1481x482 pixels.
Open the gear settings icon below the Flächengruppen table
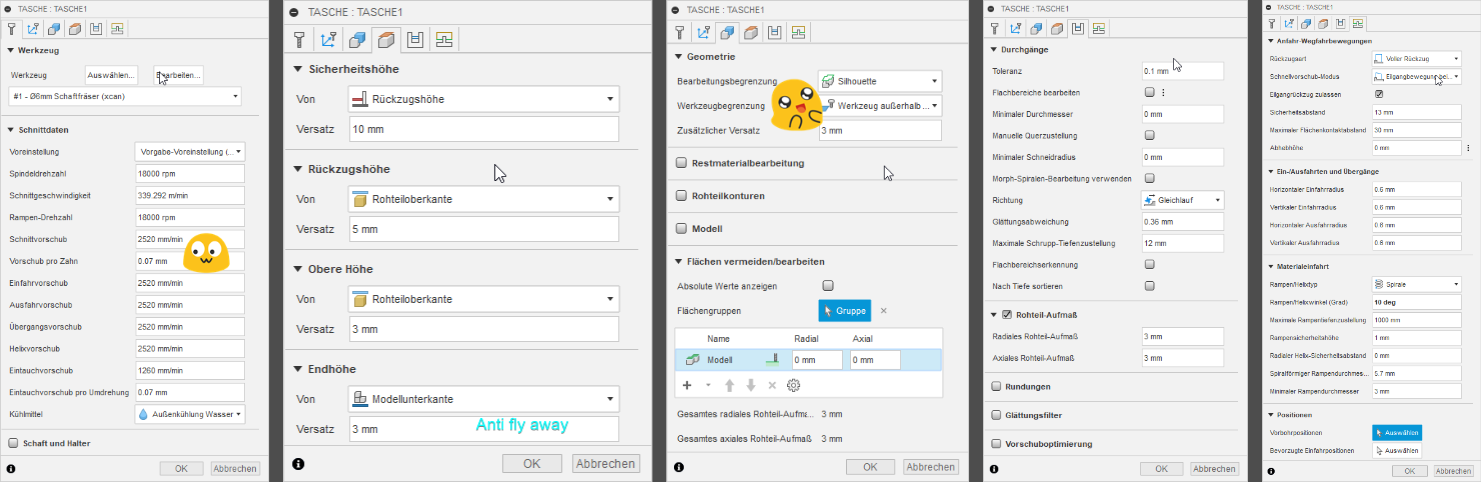coord(794,385)
